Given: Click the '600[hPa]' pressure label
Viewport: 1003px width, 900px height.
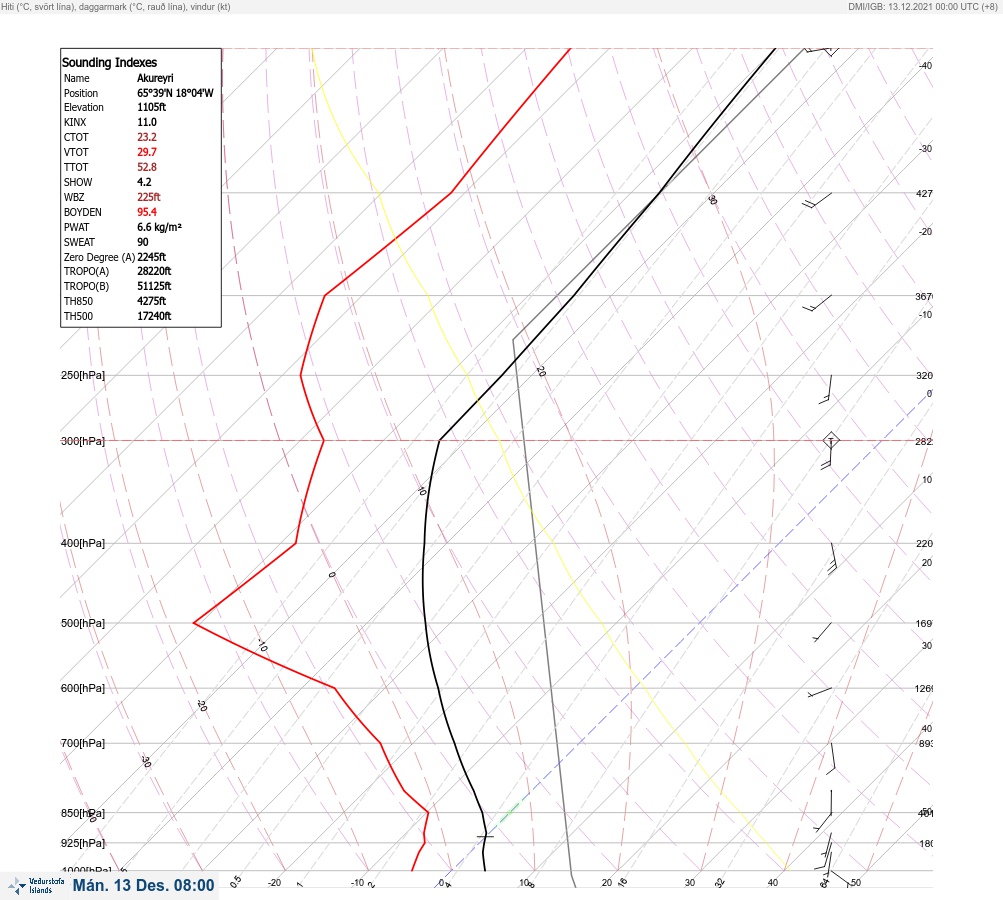Looking at the screenshot, I should tap(83, 688).
